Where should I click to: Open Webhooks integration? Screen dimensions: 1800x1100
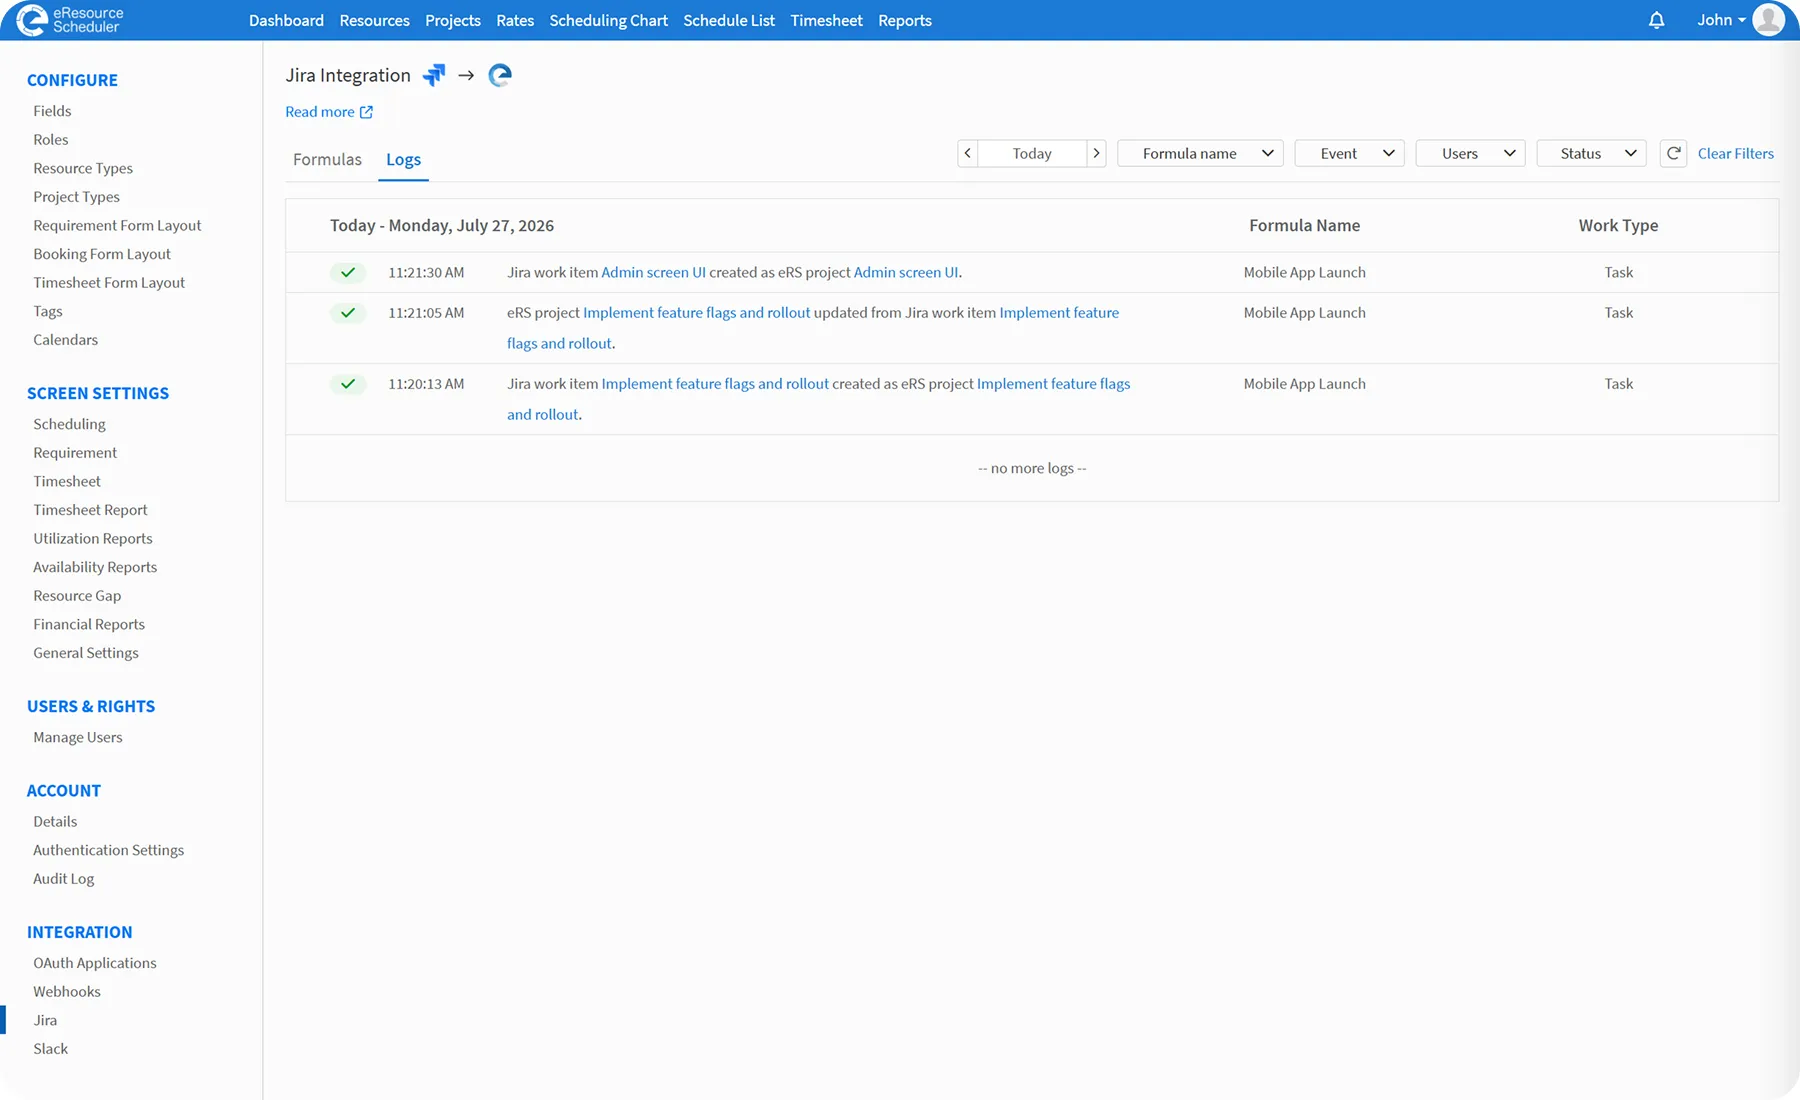pyautogui.click(x=67, y=992)
